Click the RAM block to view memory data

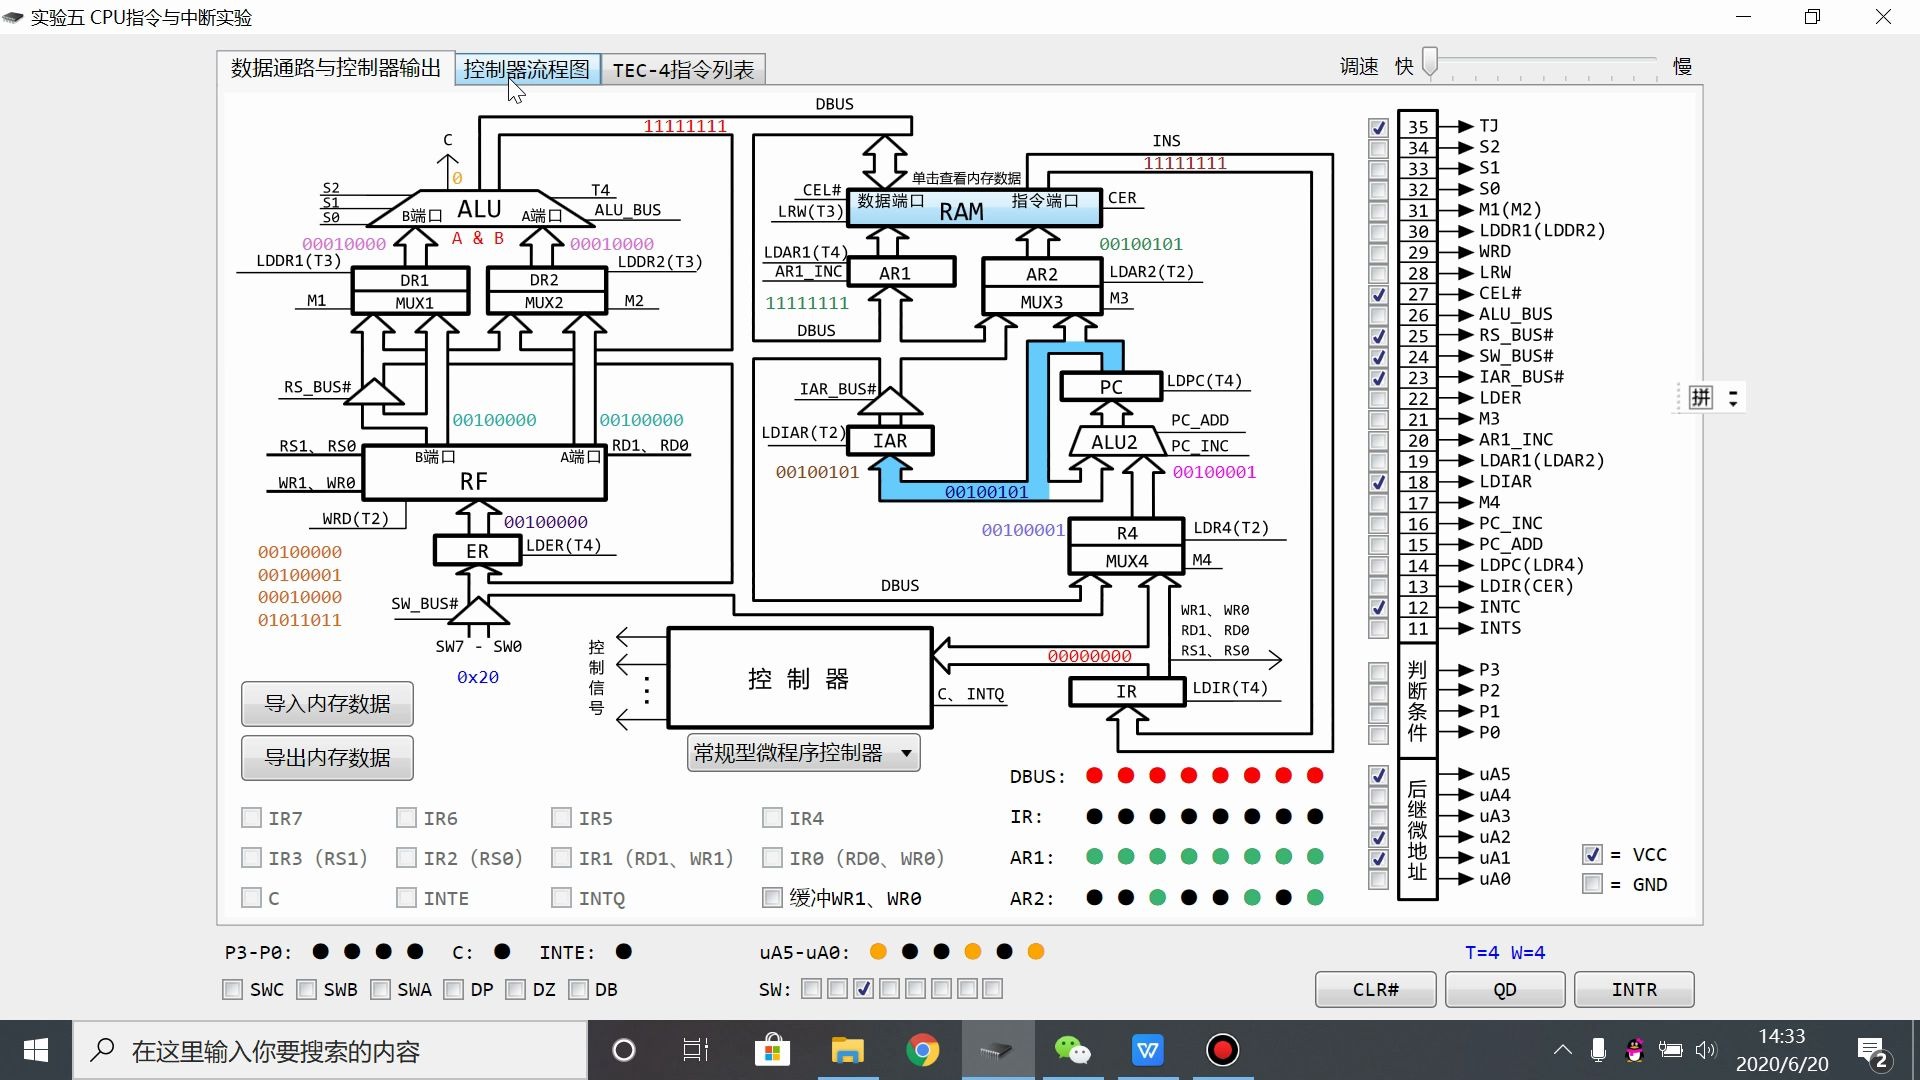[960, 210]
